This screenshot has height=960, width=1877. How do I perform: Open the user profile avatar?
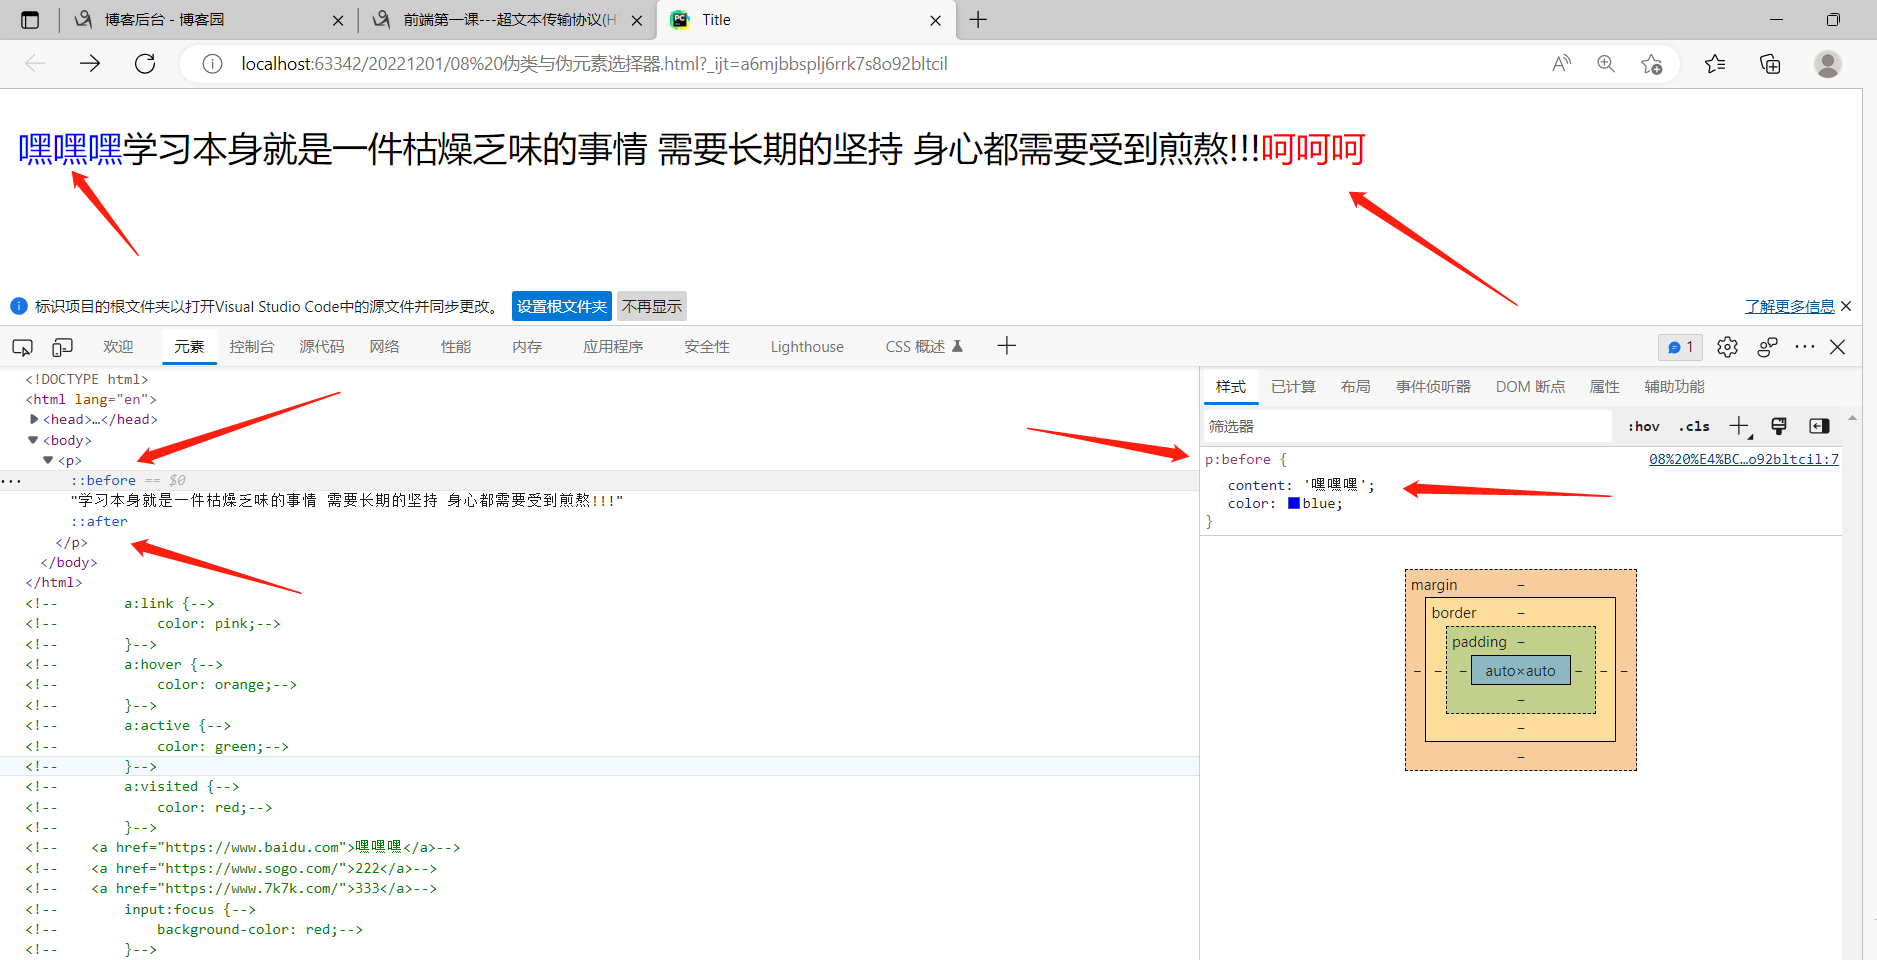(x=1828, y=64)
